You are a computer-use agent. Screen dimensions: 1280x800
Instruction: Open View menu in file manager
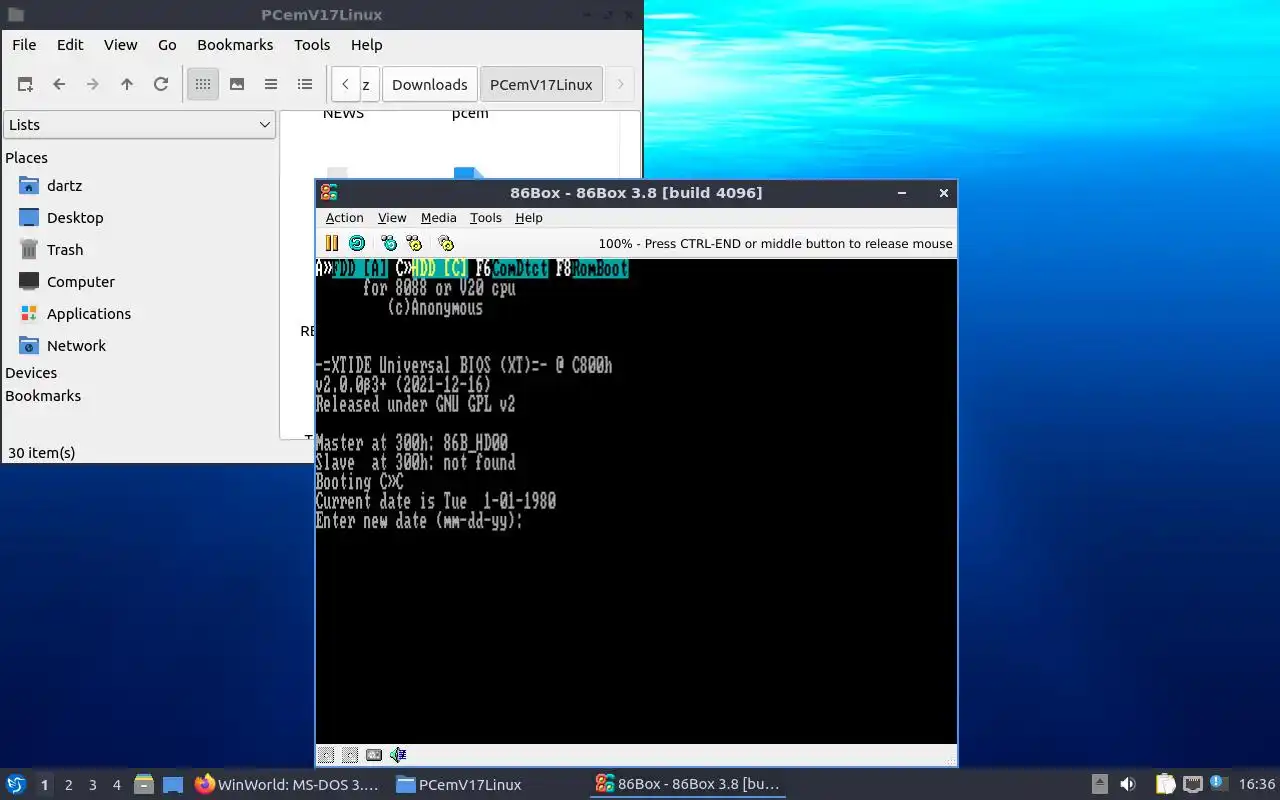click(121, 45)
